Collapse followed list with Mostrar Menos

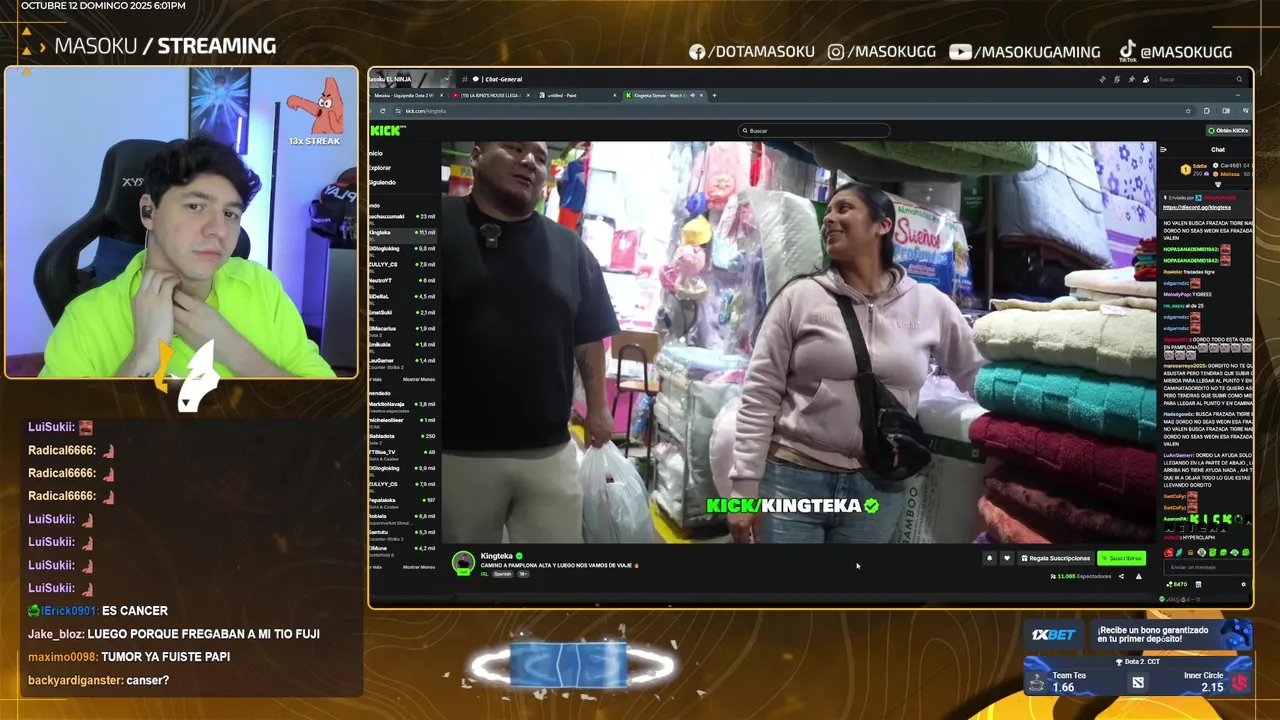coord(419,379)
